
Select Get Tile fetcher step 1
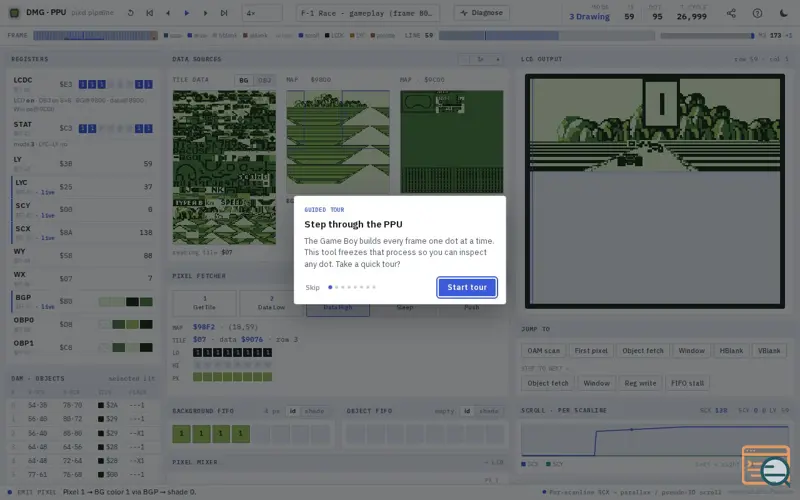(205, 303)
